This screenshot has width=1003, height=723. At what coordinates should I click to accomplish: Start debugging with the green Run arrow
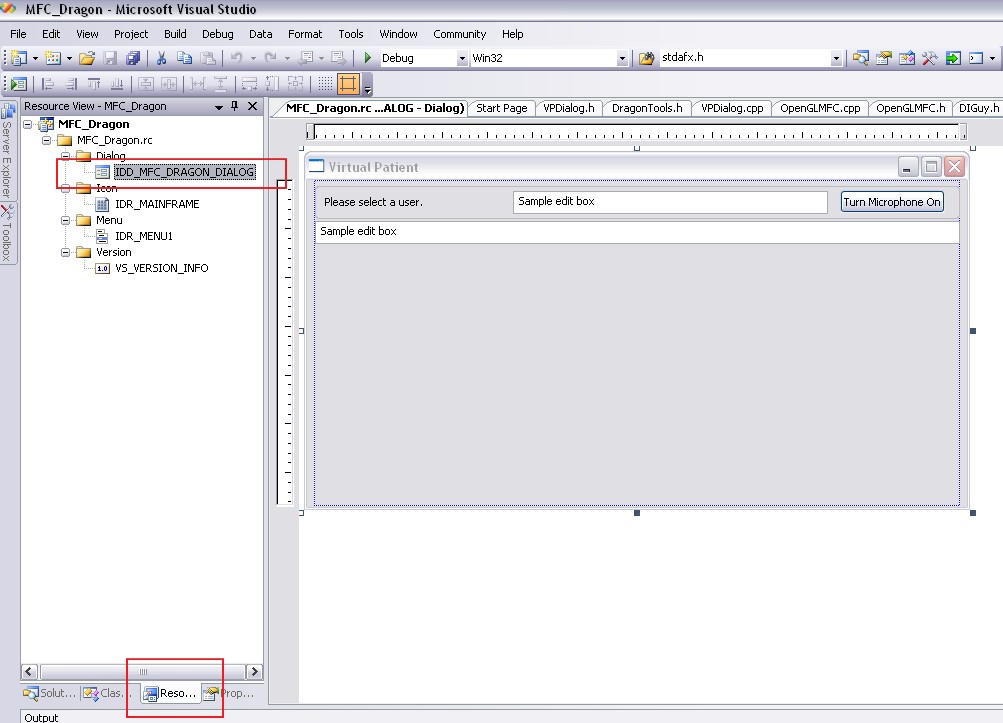[368, 57]
